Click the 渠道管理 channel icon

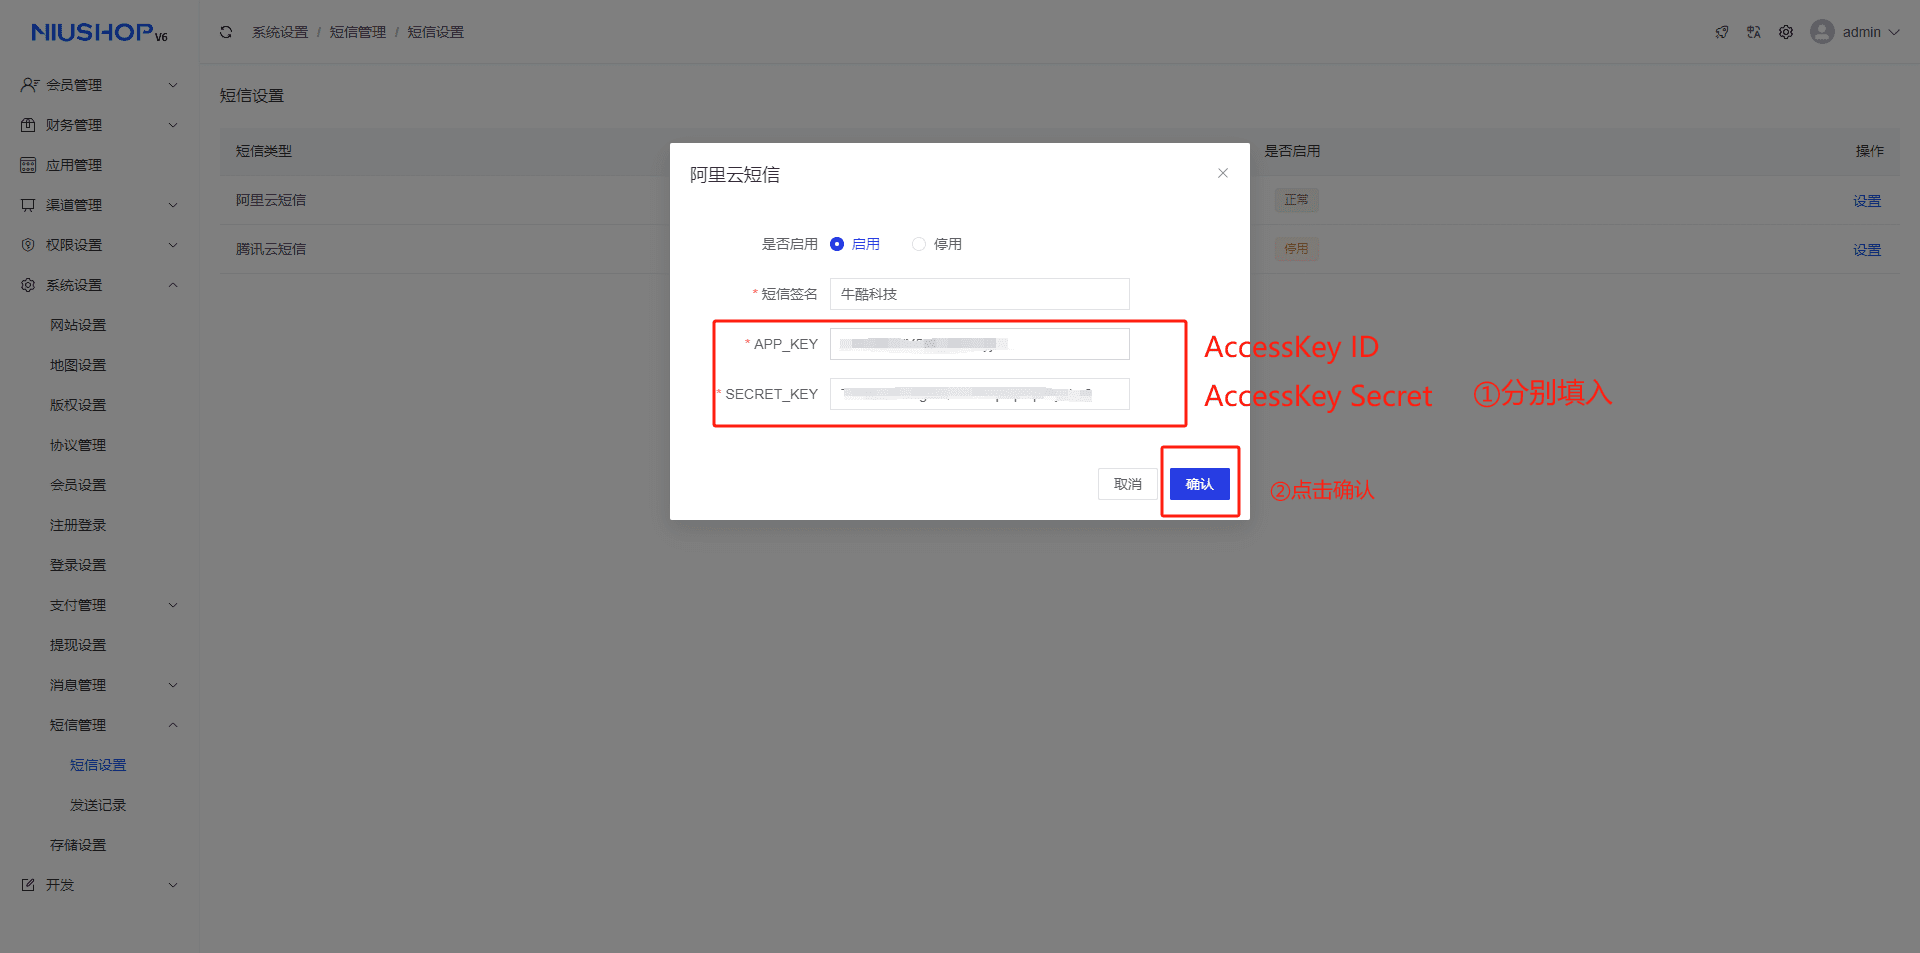pyautogui.click(x=28, y=205)
